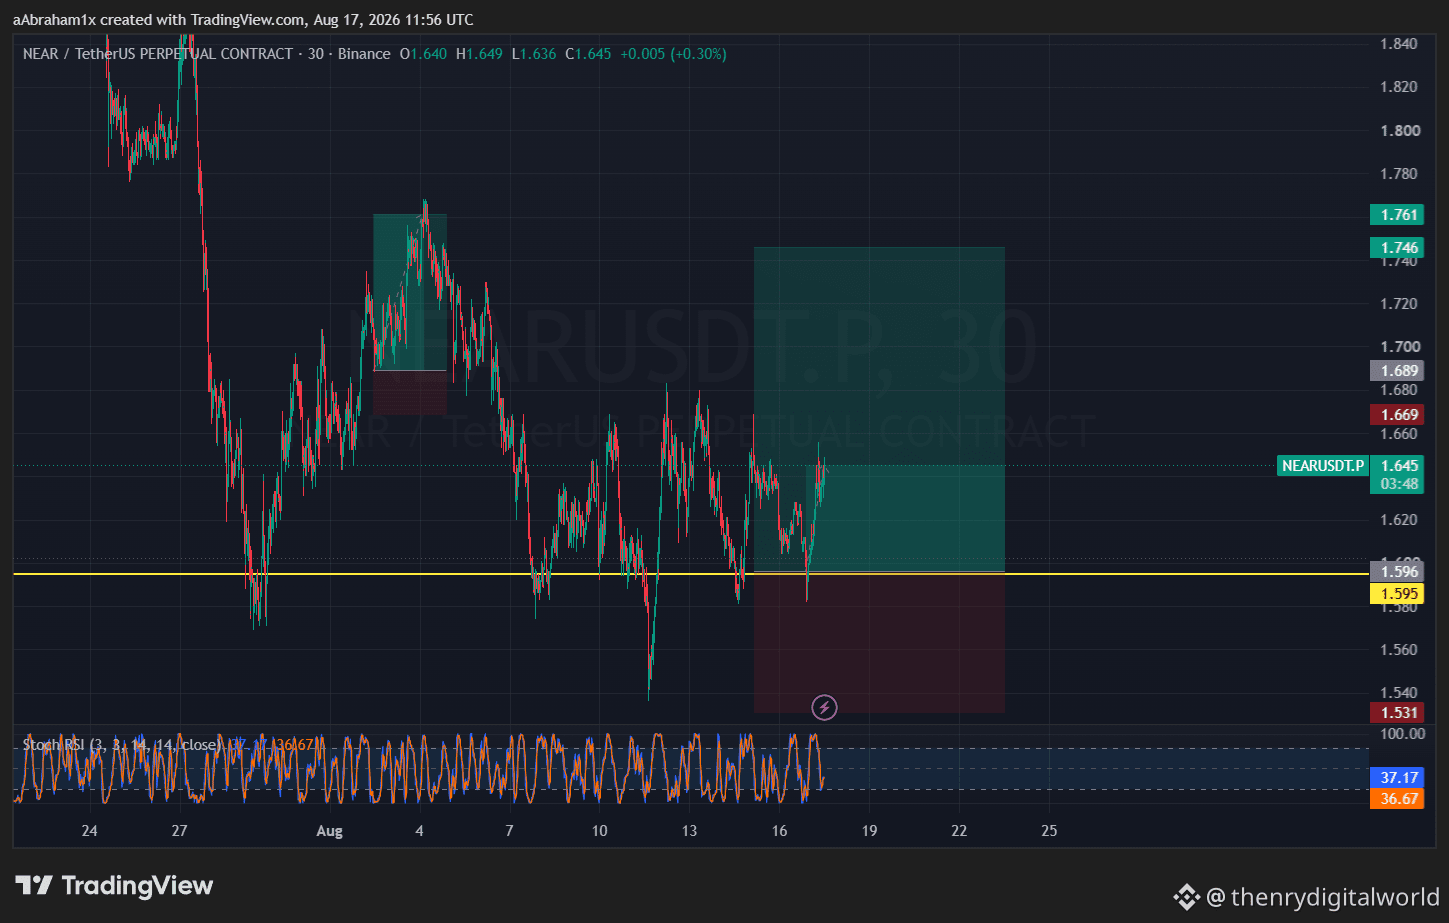Click the 1.540 price axis tick

1399,693
